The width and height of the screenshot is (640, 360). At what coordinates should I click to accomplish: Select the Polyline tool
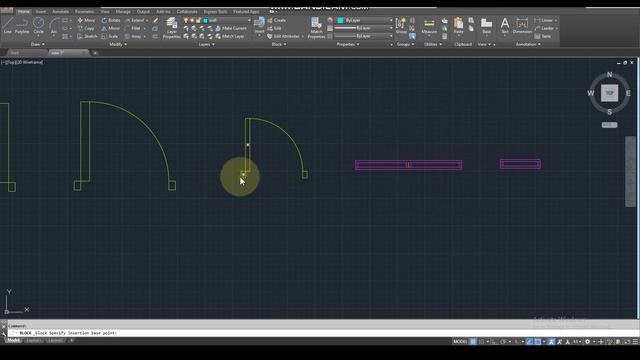(22, 25)
